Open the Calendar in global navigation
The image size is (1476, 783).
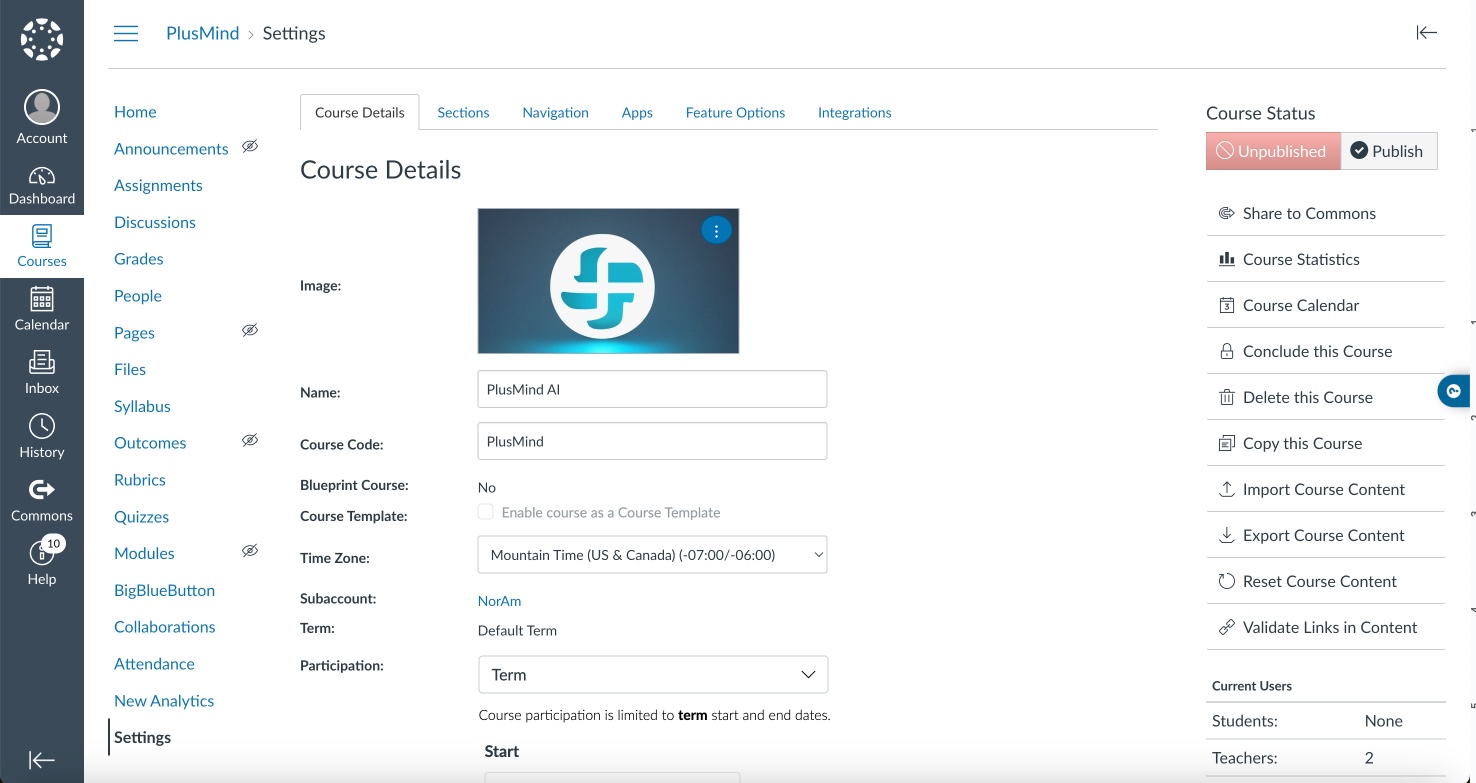coord(42,310)
